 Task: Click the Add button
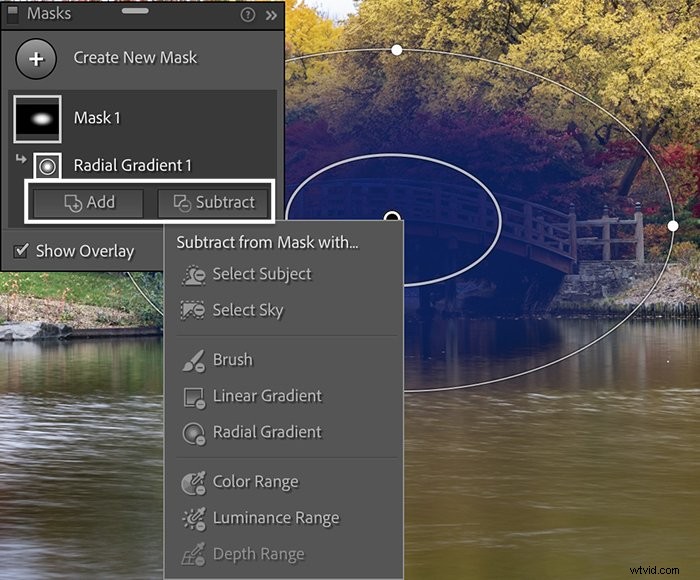click(x=88, y=202)
